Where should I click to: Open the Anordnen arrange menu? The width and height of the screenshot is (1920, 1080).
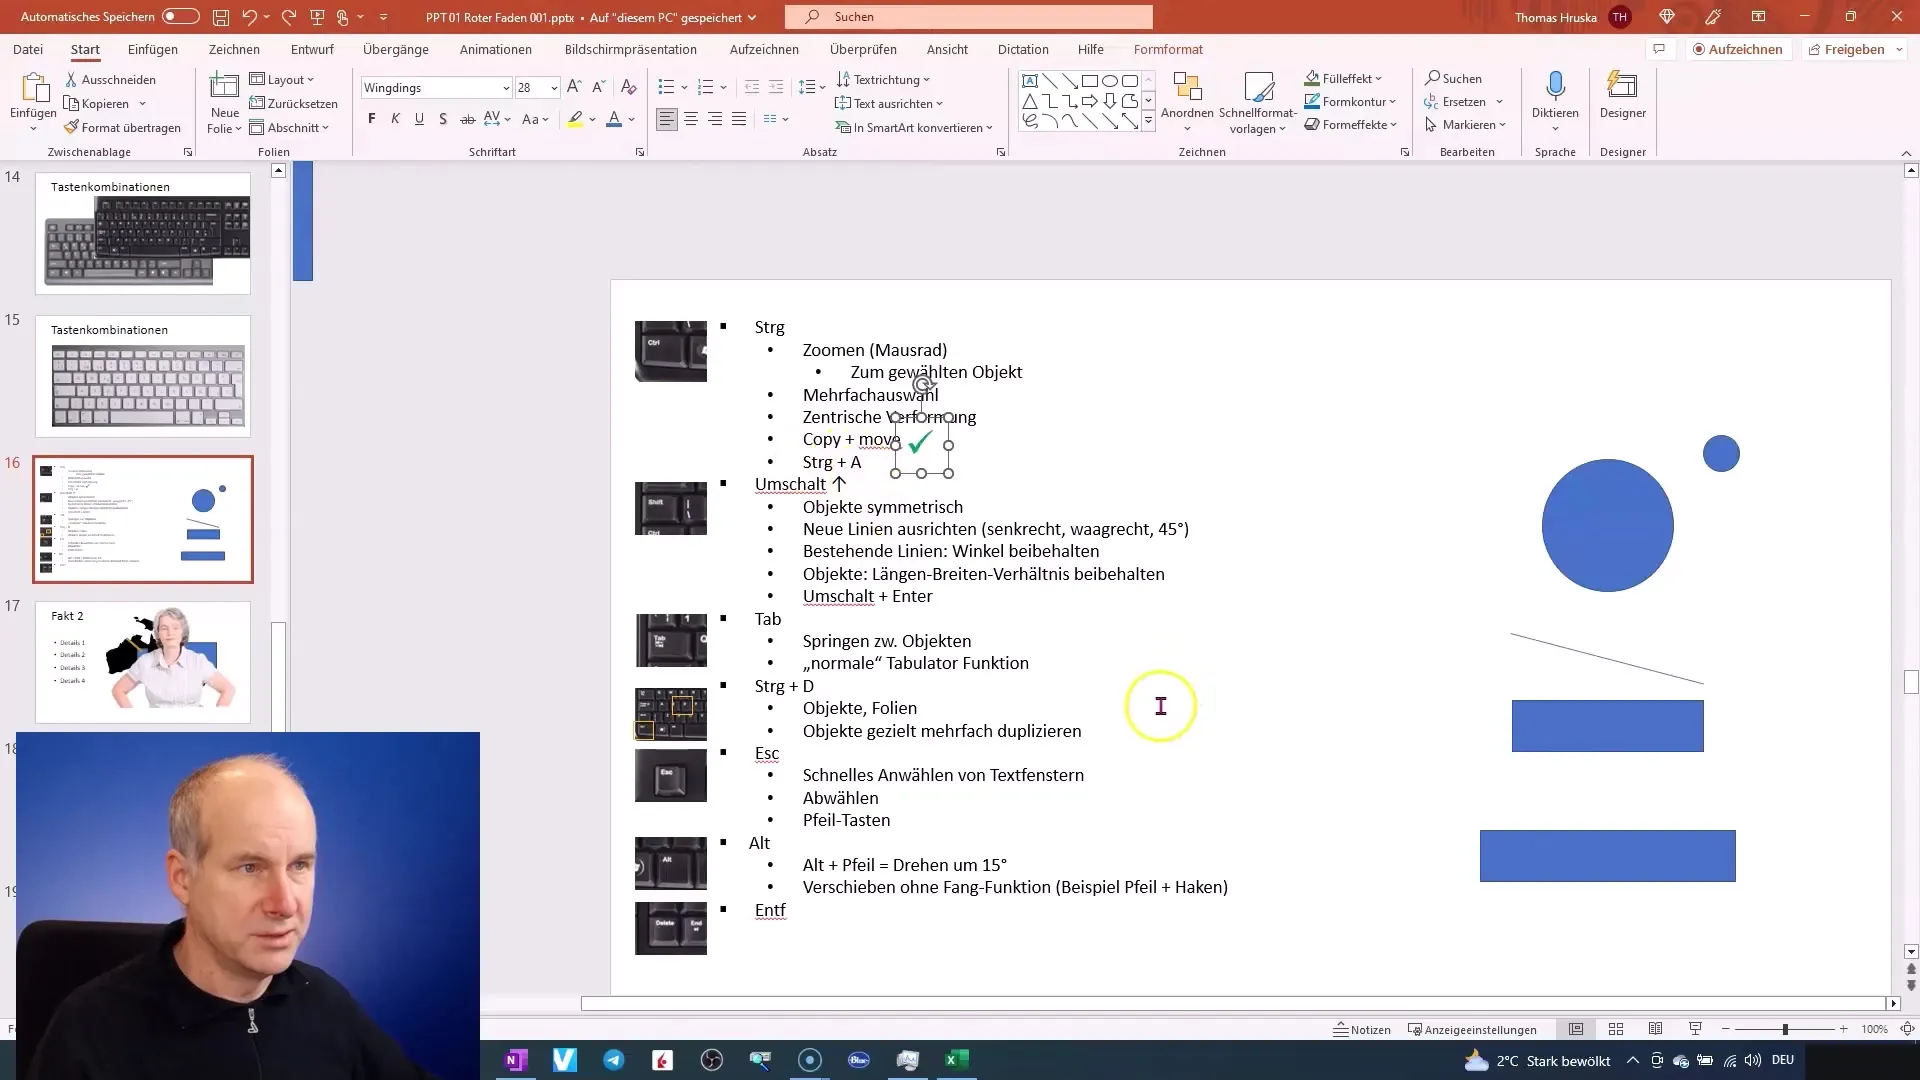[x=1187, y=103]
